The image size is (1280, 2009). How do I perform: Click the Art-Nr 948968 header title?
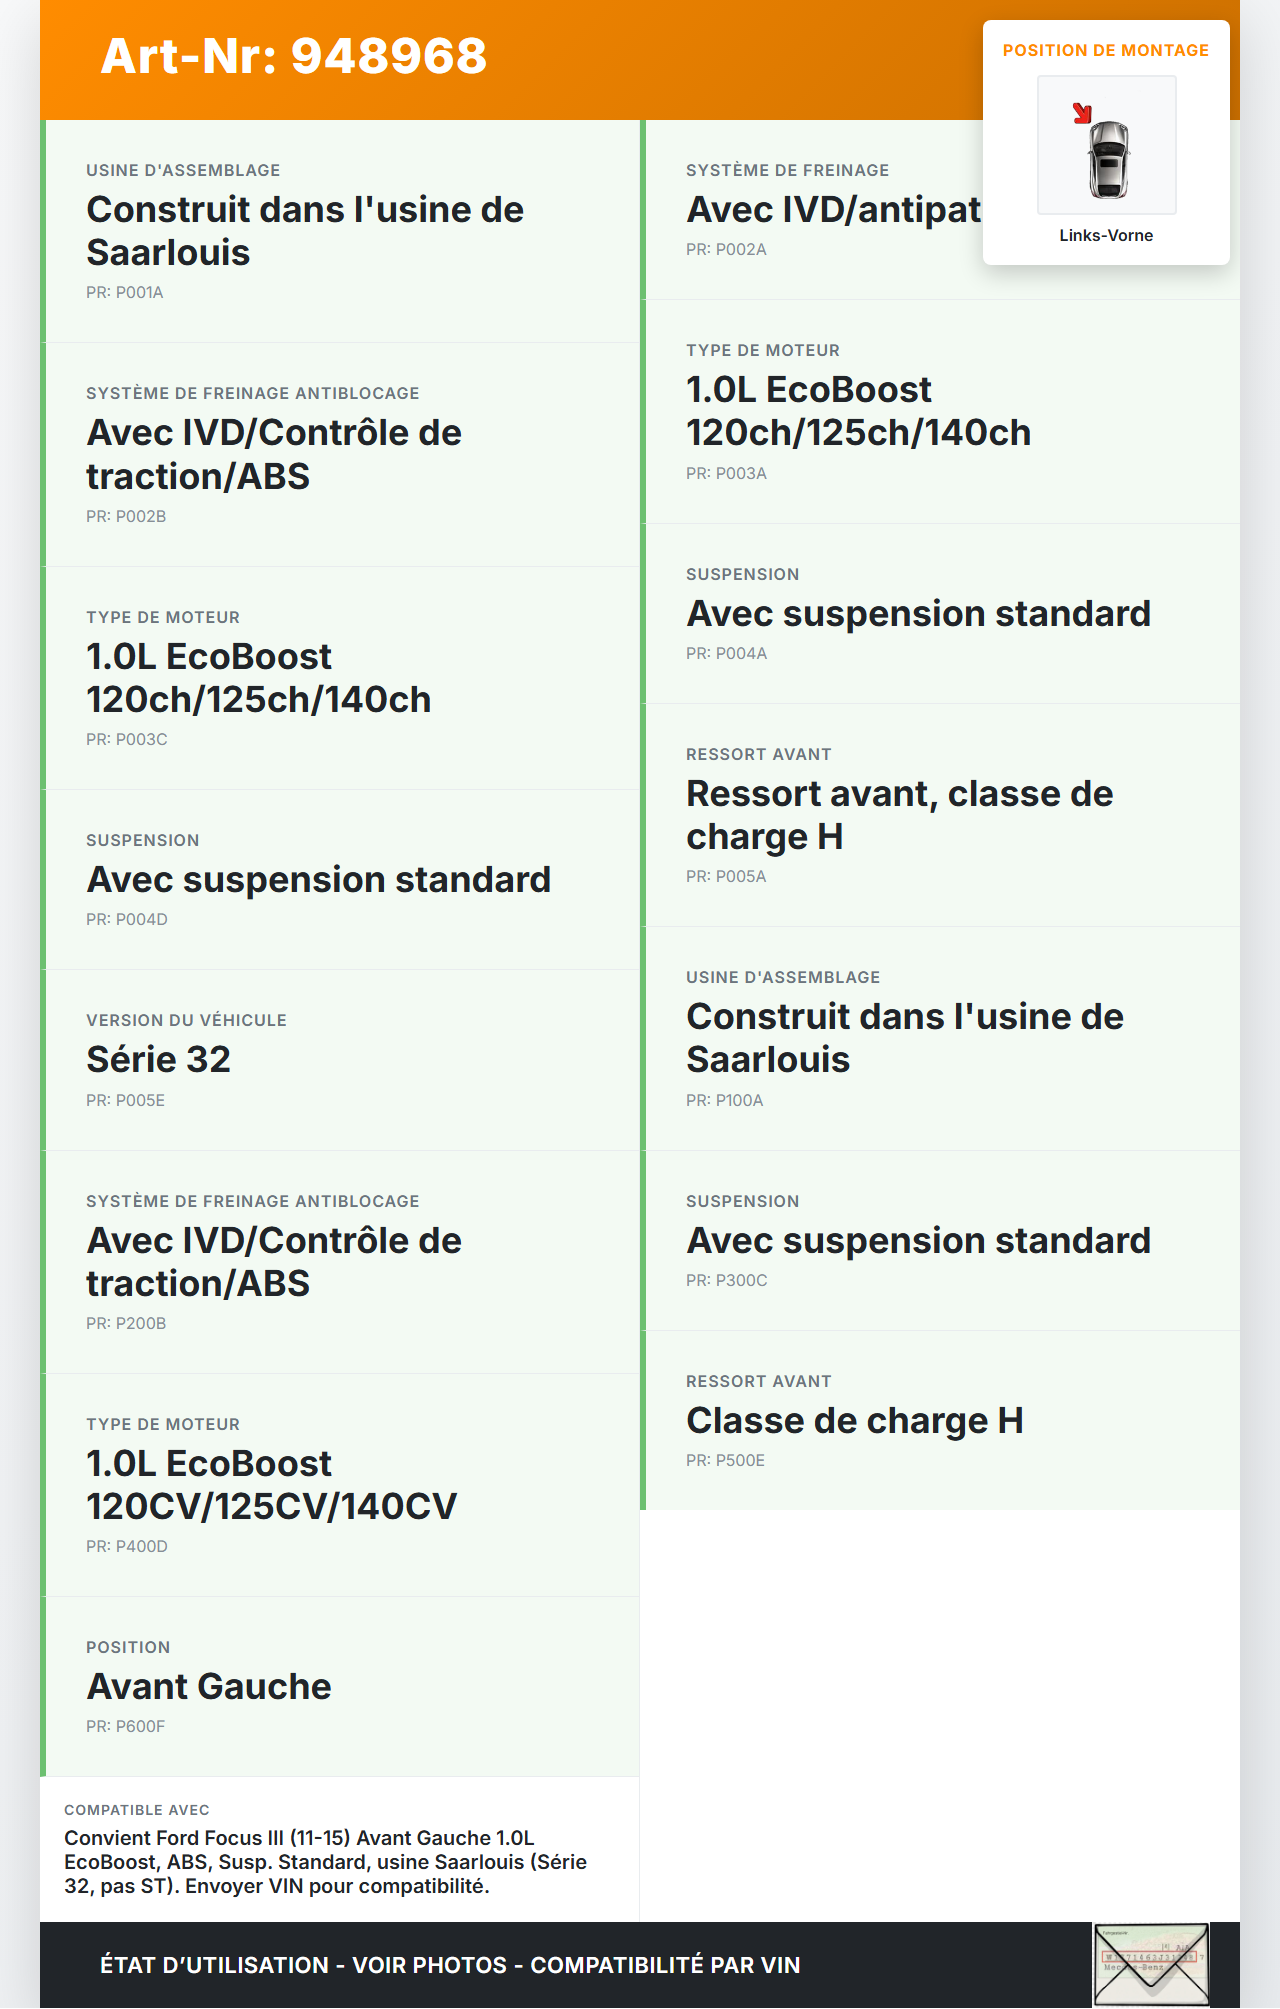coord(294,56)
